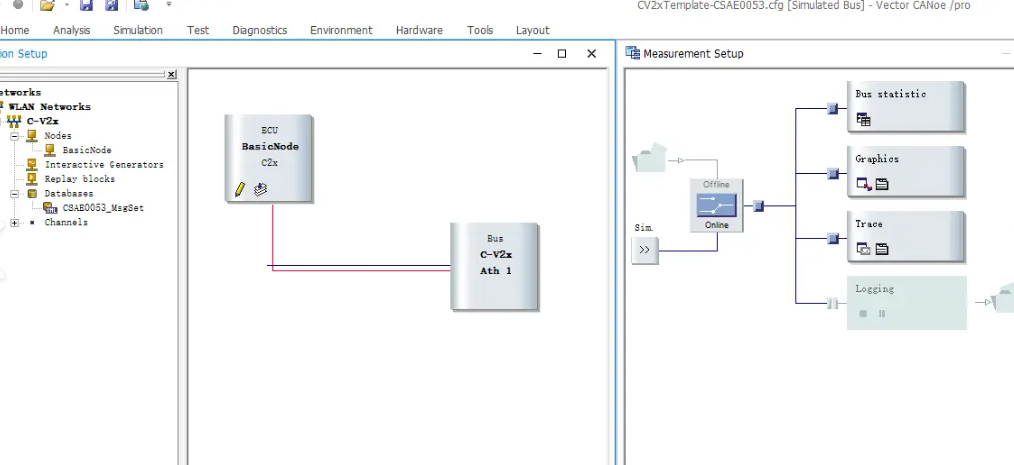Click the second floppy disk Save As icon
Viewport: 1014px width, 465px height.
112,5
